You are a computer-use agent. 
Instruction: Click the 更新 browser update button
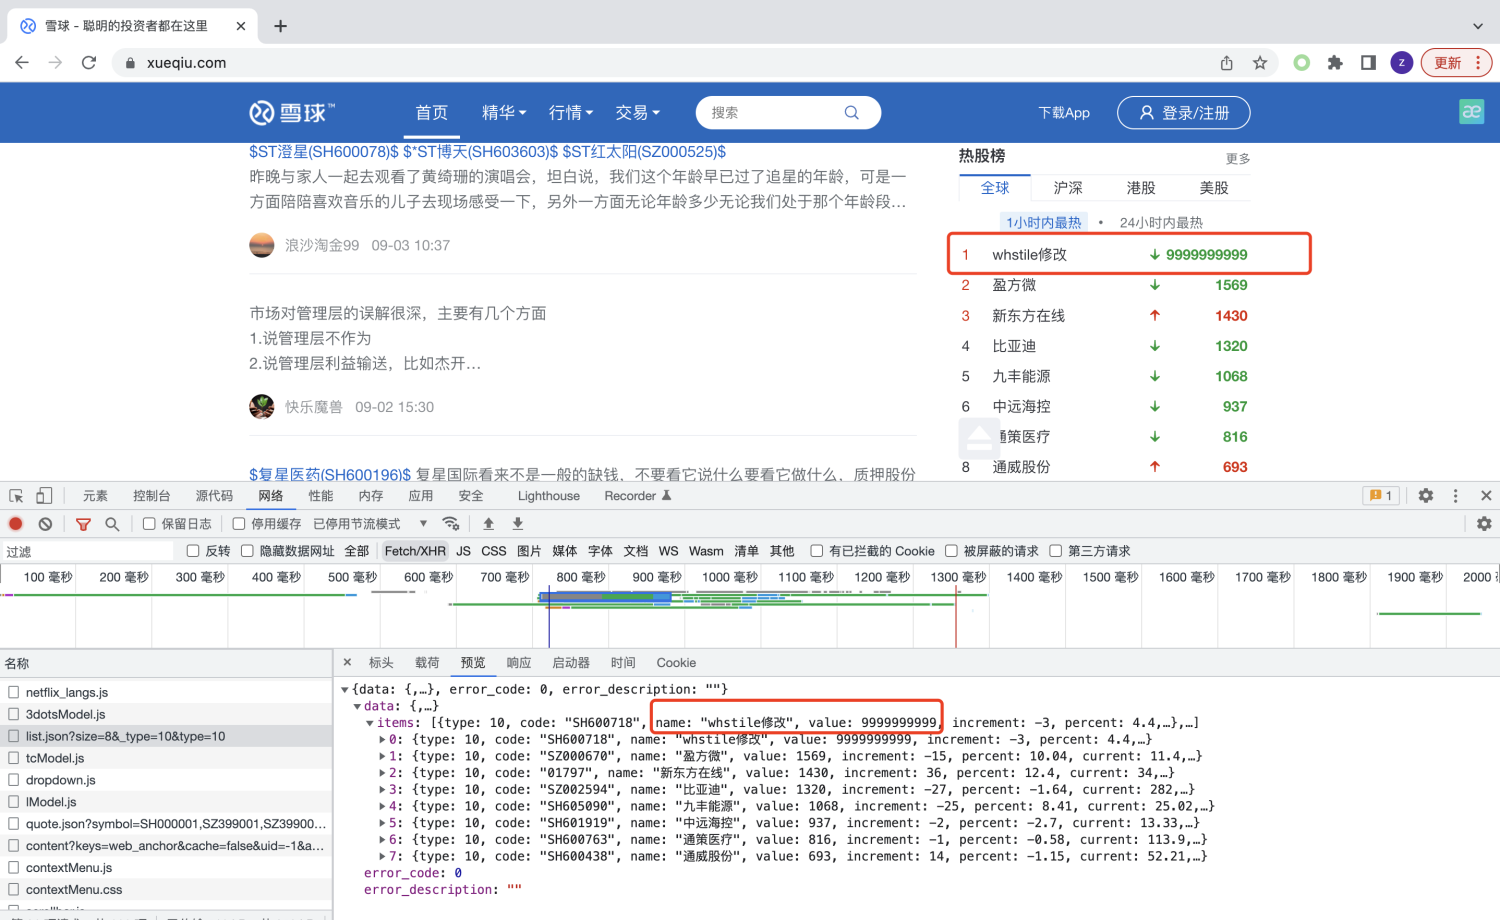click(1457, 63)
